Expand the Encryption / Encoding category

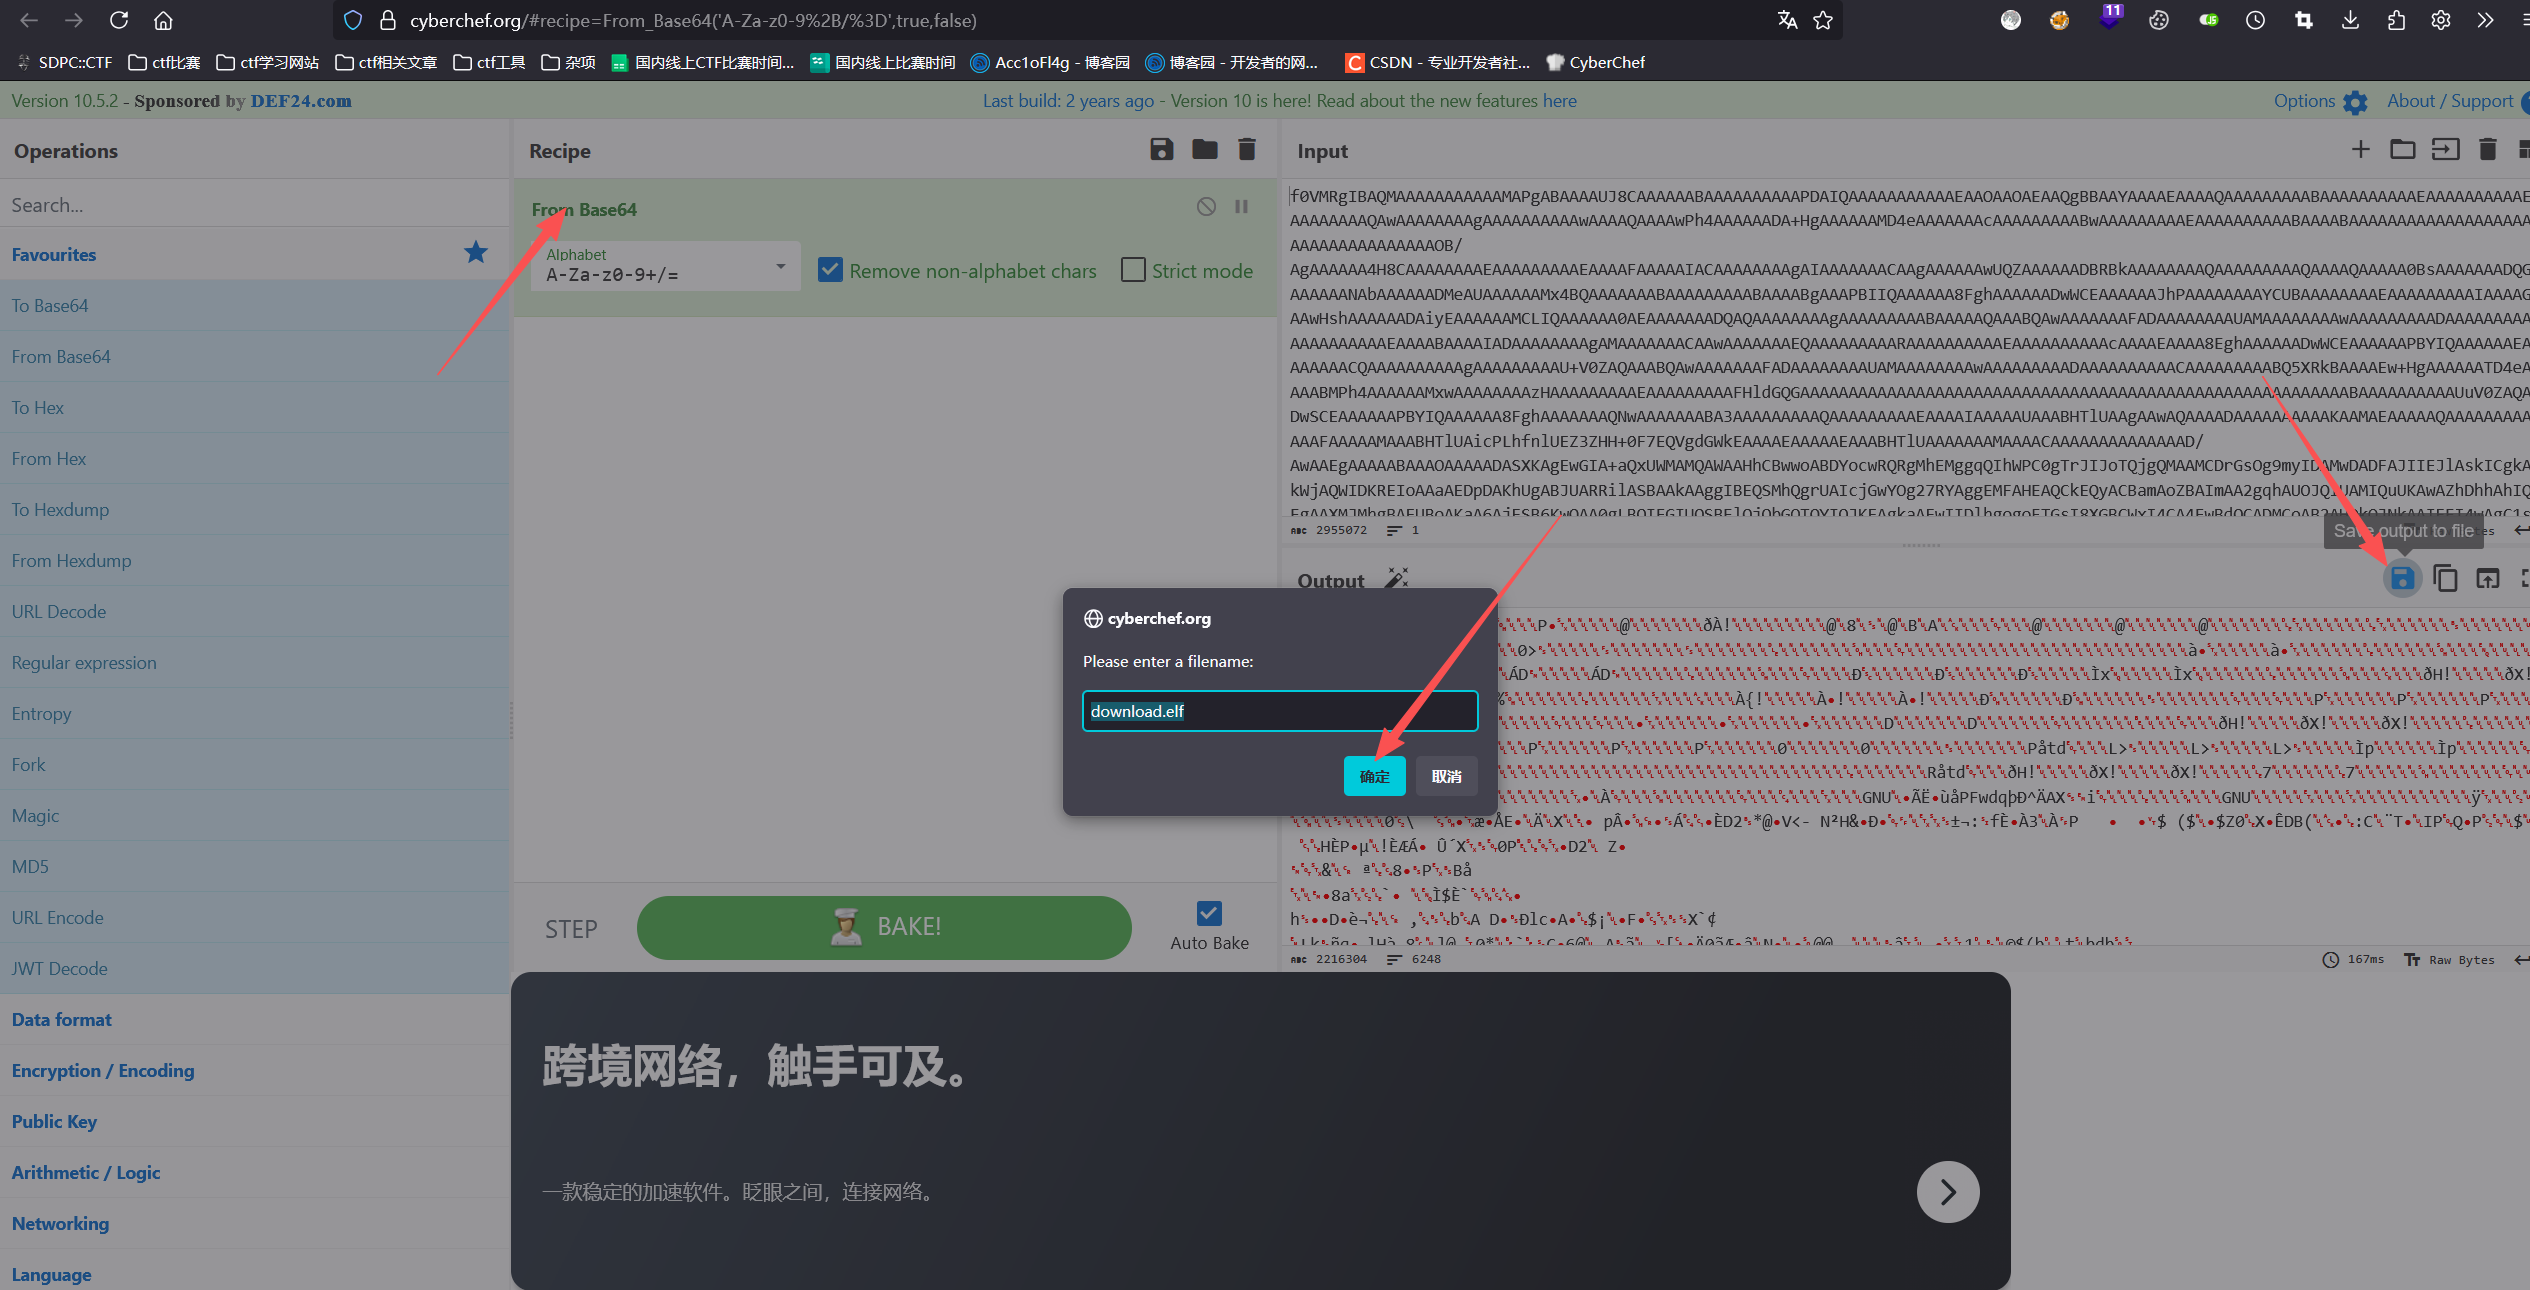click(103, 1070)
